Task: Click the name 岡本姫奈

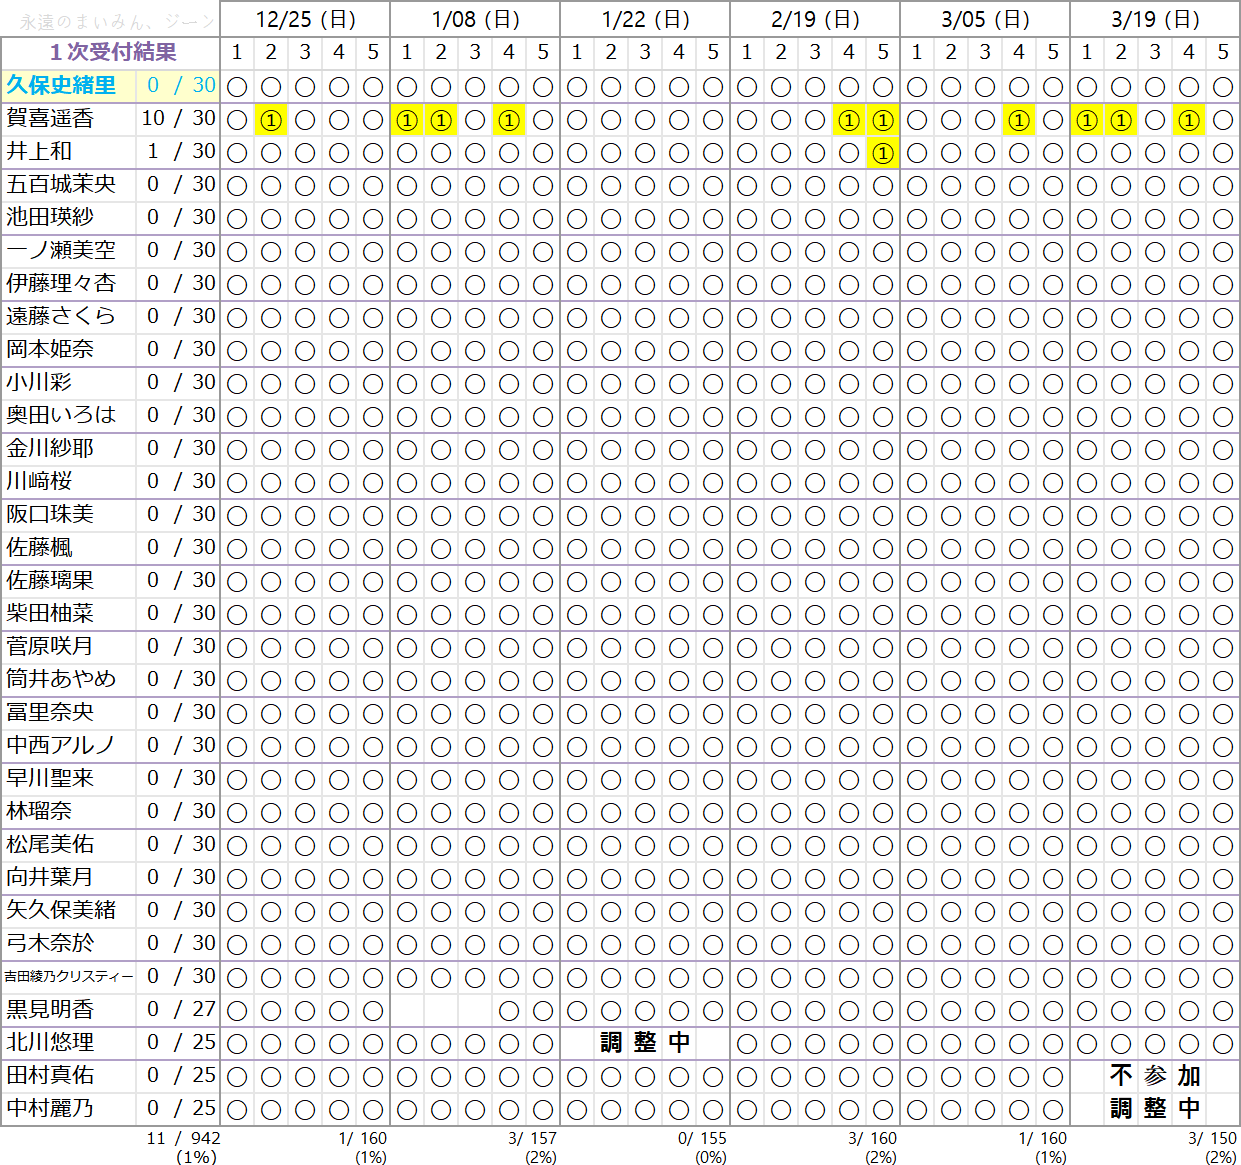Action: pos(50,349)
